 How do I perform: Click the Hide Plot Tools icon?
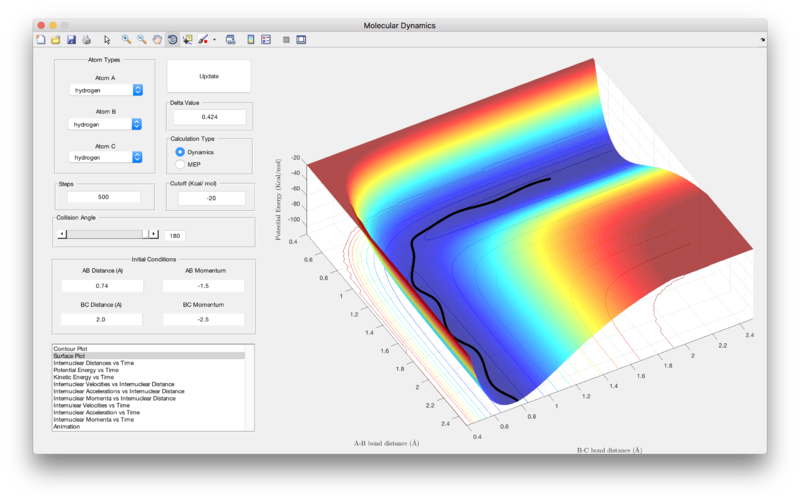click(286, 39)
